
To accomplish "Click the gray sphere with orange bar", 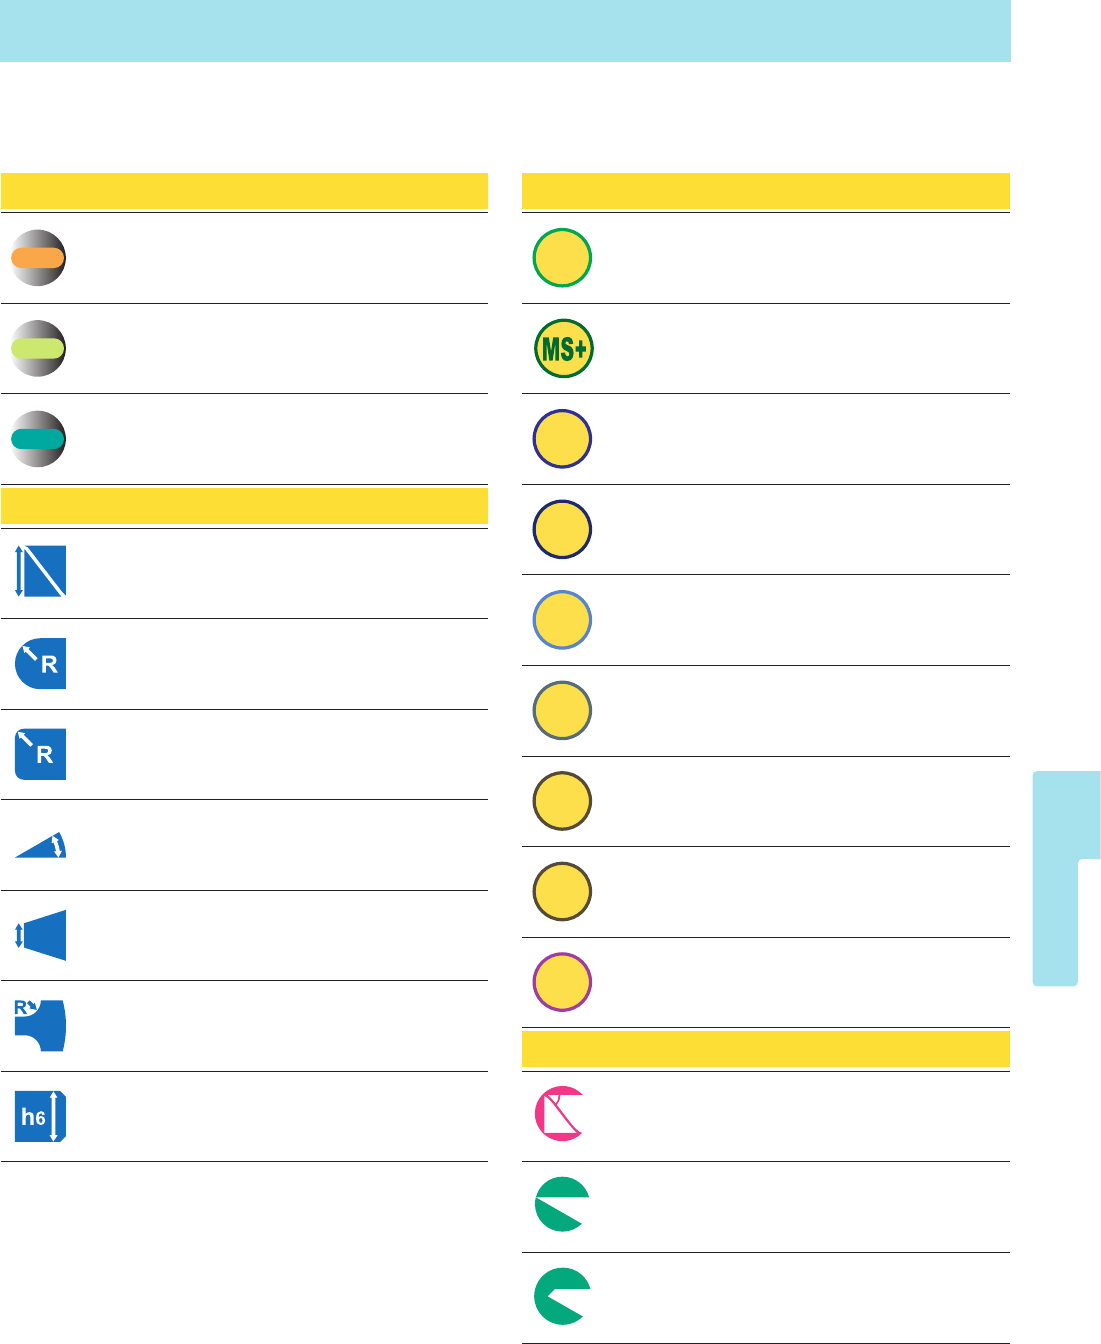I will click(38, 258).
